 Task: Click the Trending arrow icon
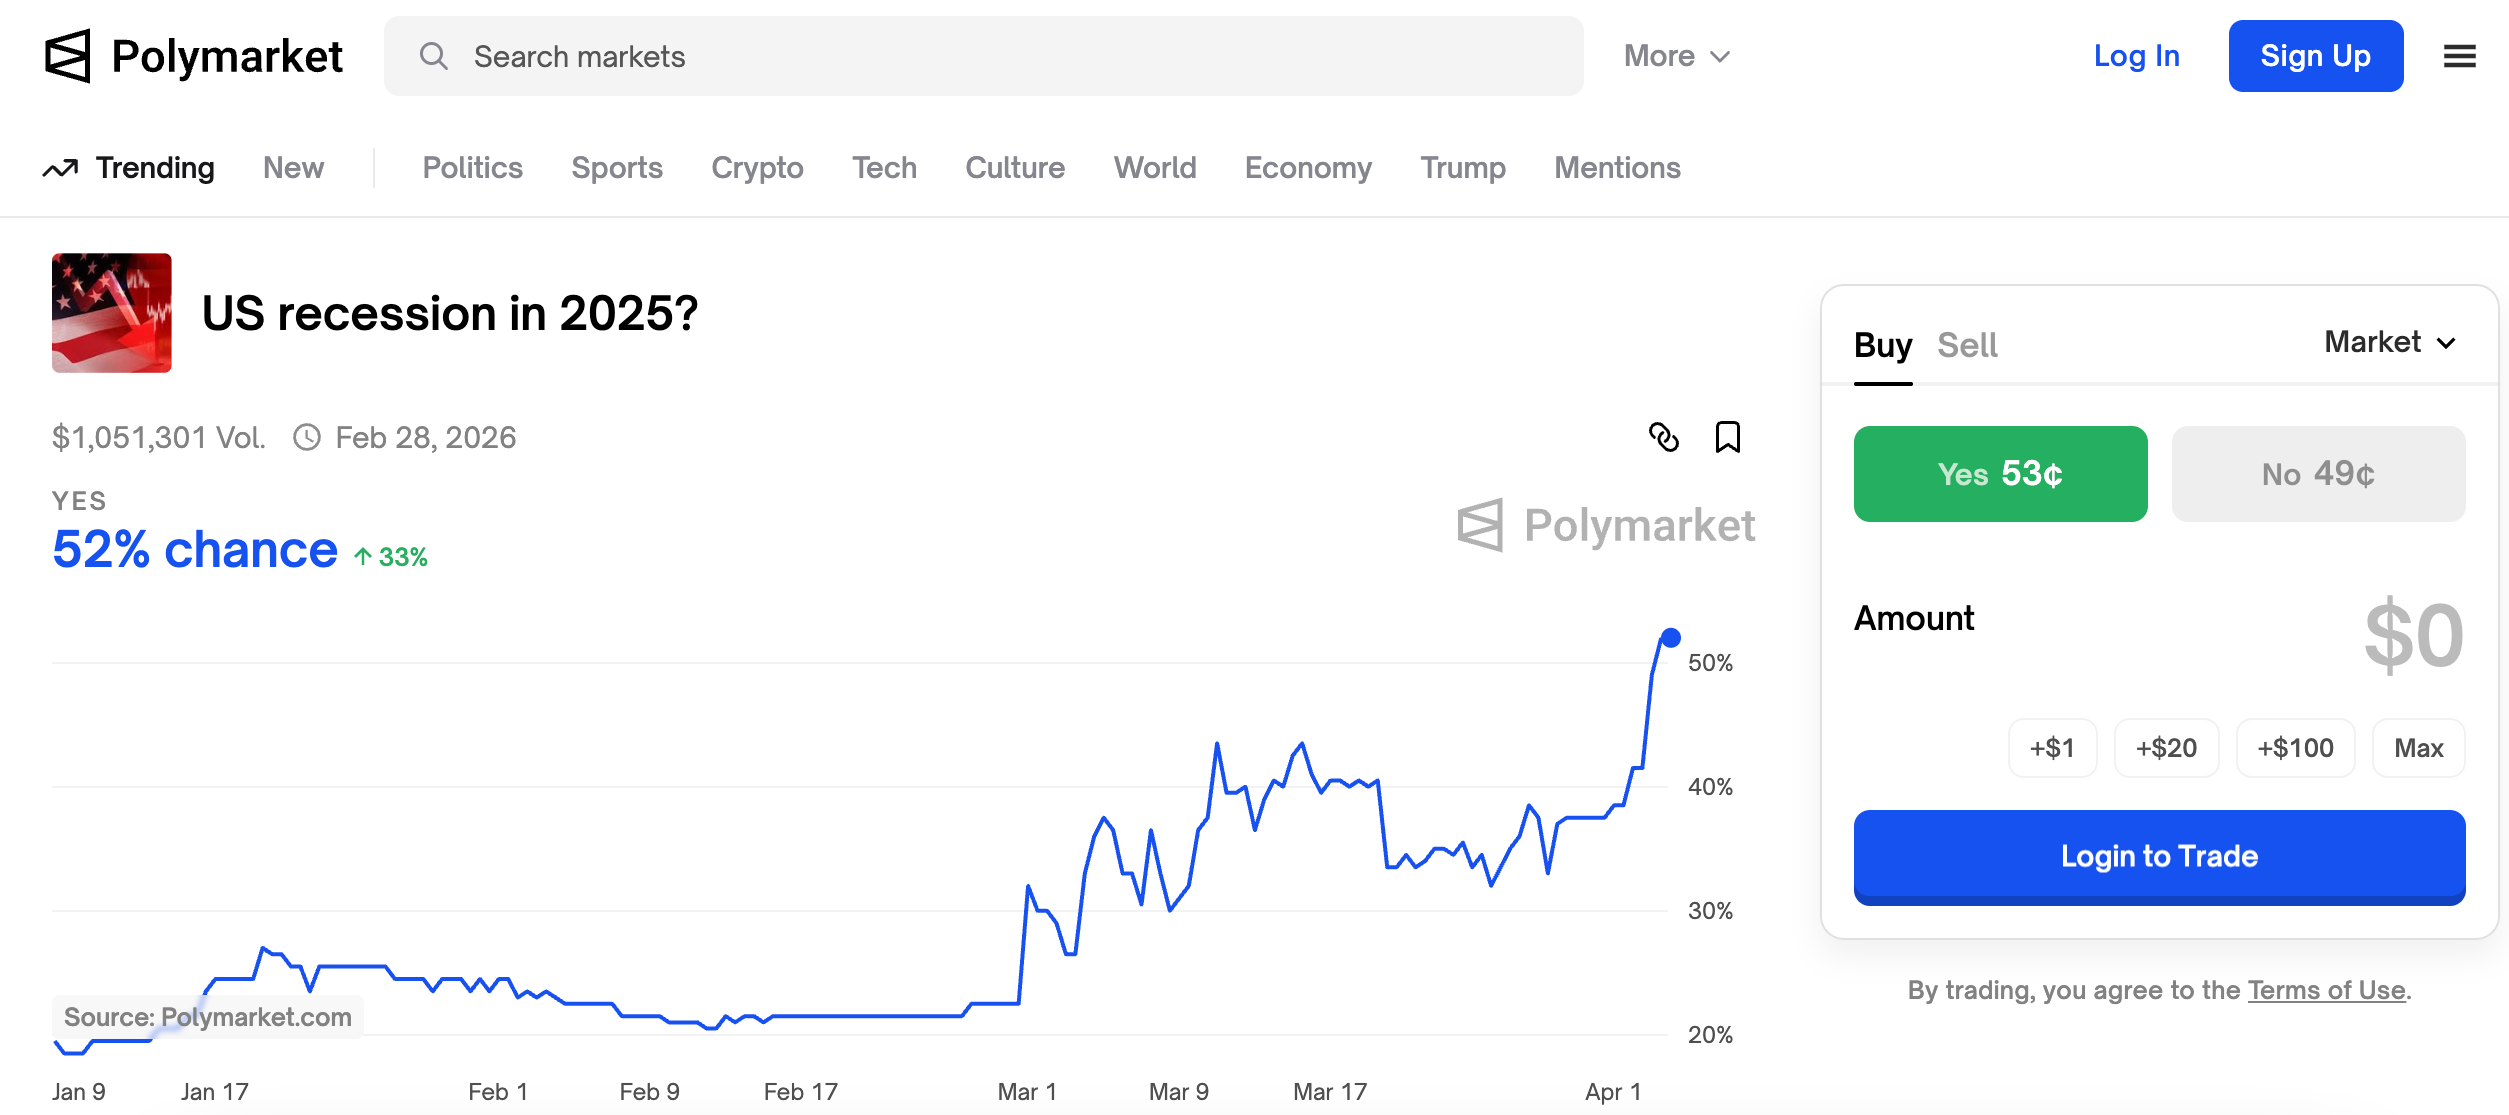(x=61, y=167)
